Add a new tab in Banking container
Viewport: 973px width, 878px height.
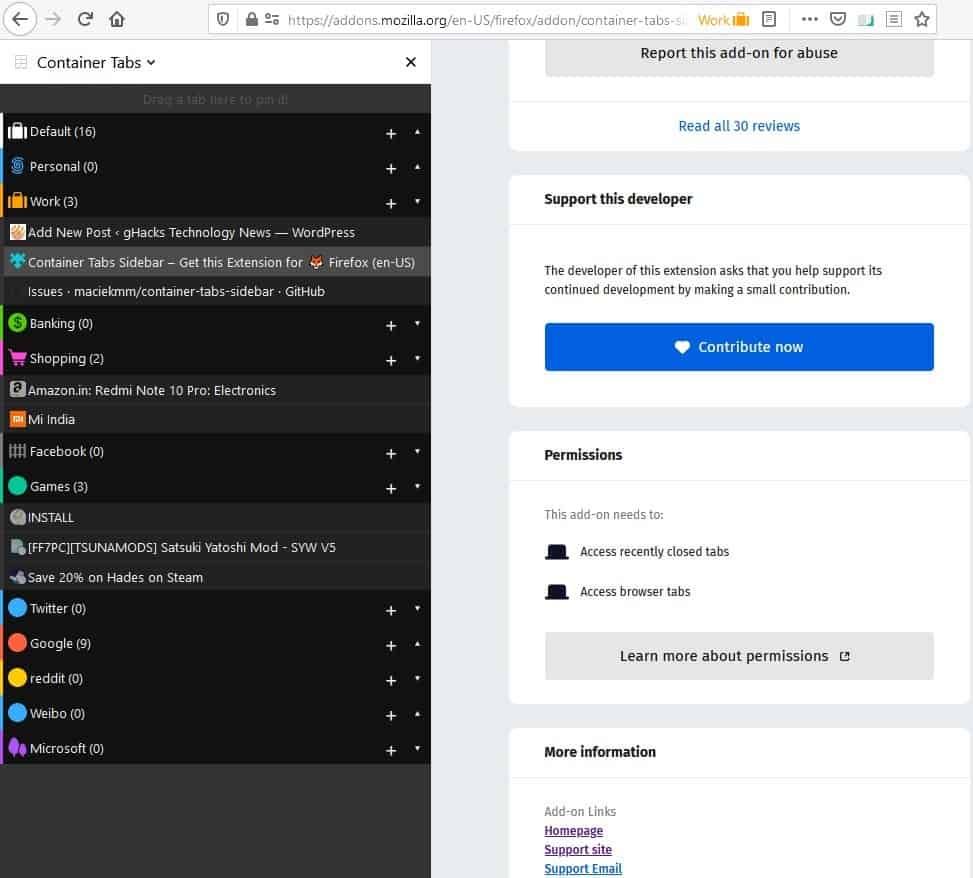tap(391, 326)
